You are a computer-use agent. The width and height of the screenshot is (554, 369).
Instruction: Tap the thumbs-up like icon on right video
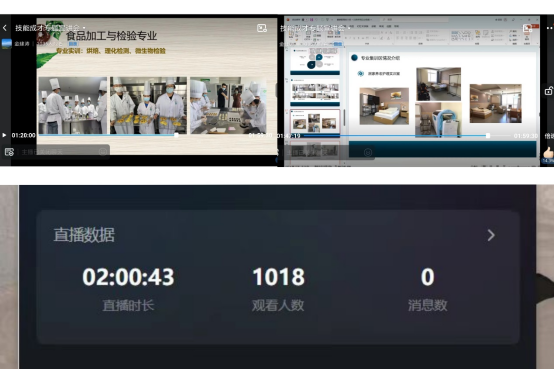(548, 153)
